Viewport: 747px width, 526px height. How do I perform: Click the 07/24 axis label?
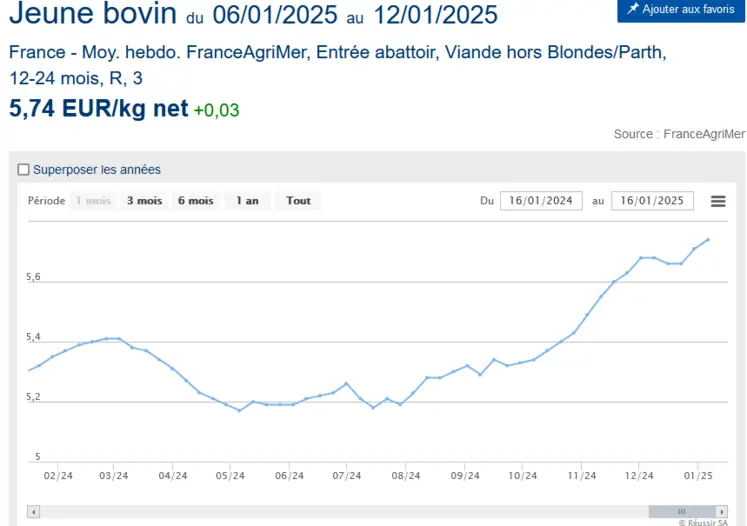(x=346, y=475)
